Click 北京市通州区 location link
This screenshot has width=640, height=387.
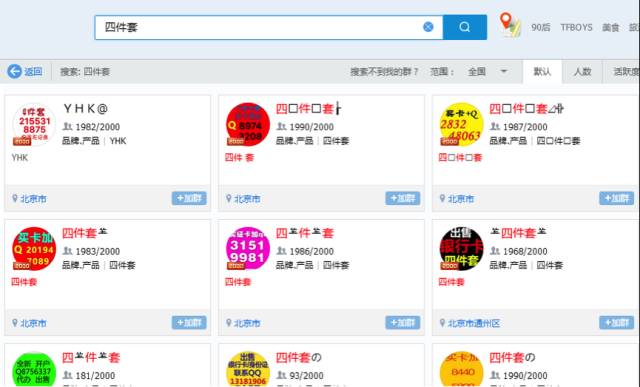click(473, 323)
